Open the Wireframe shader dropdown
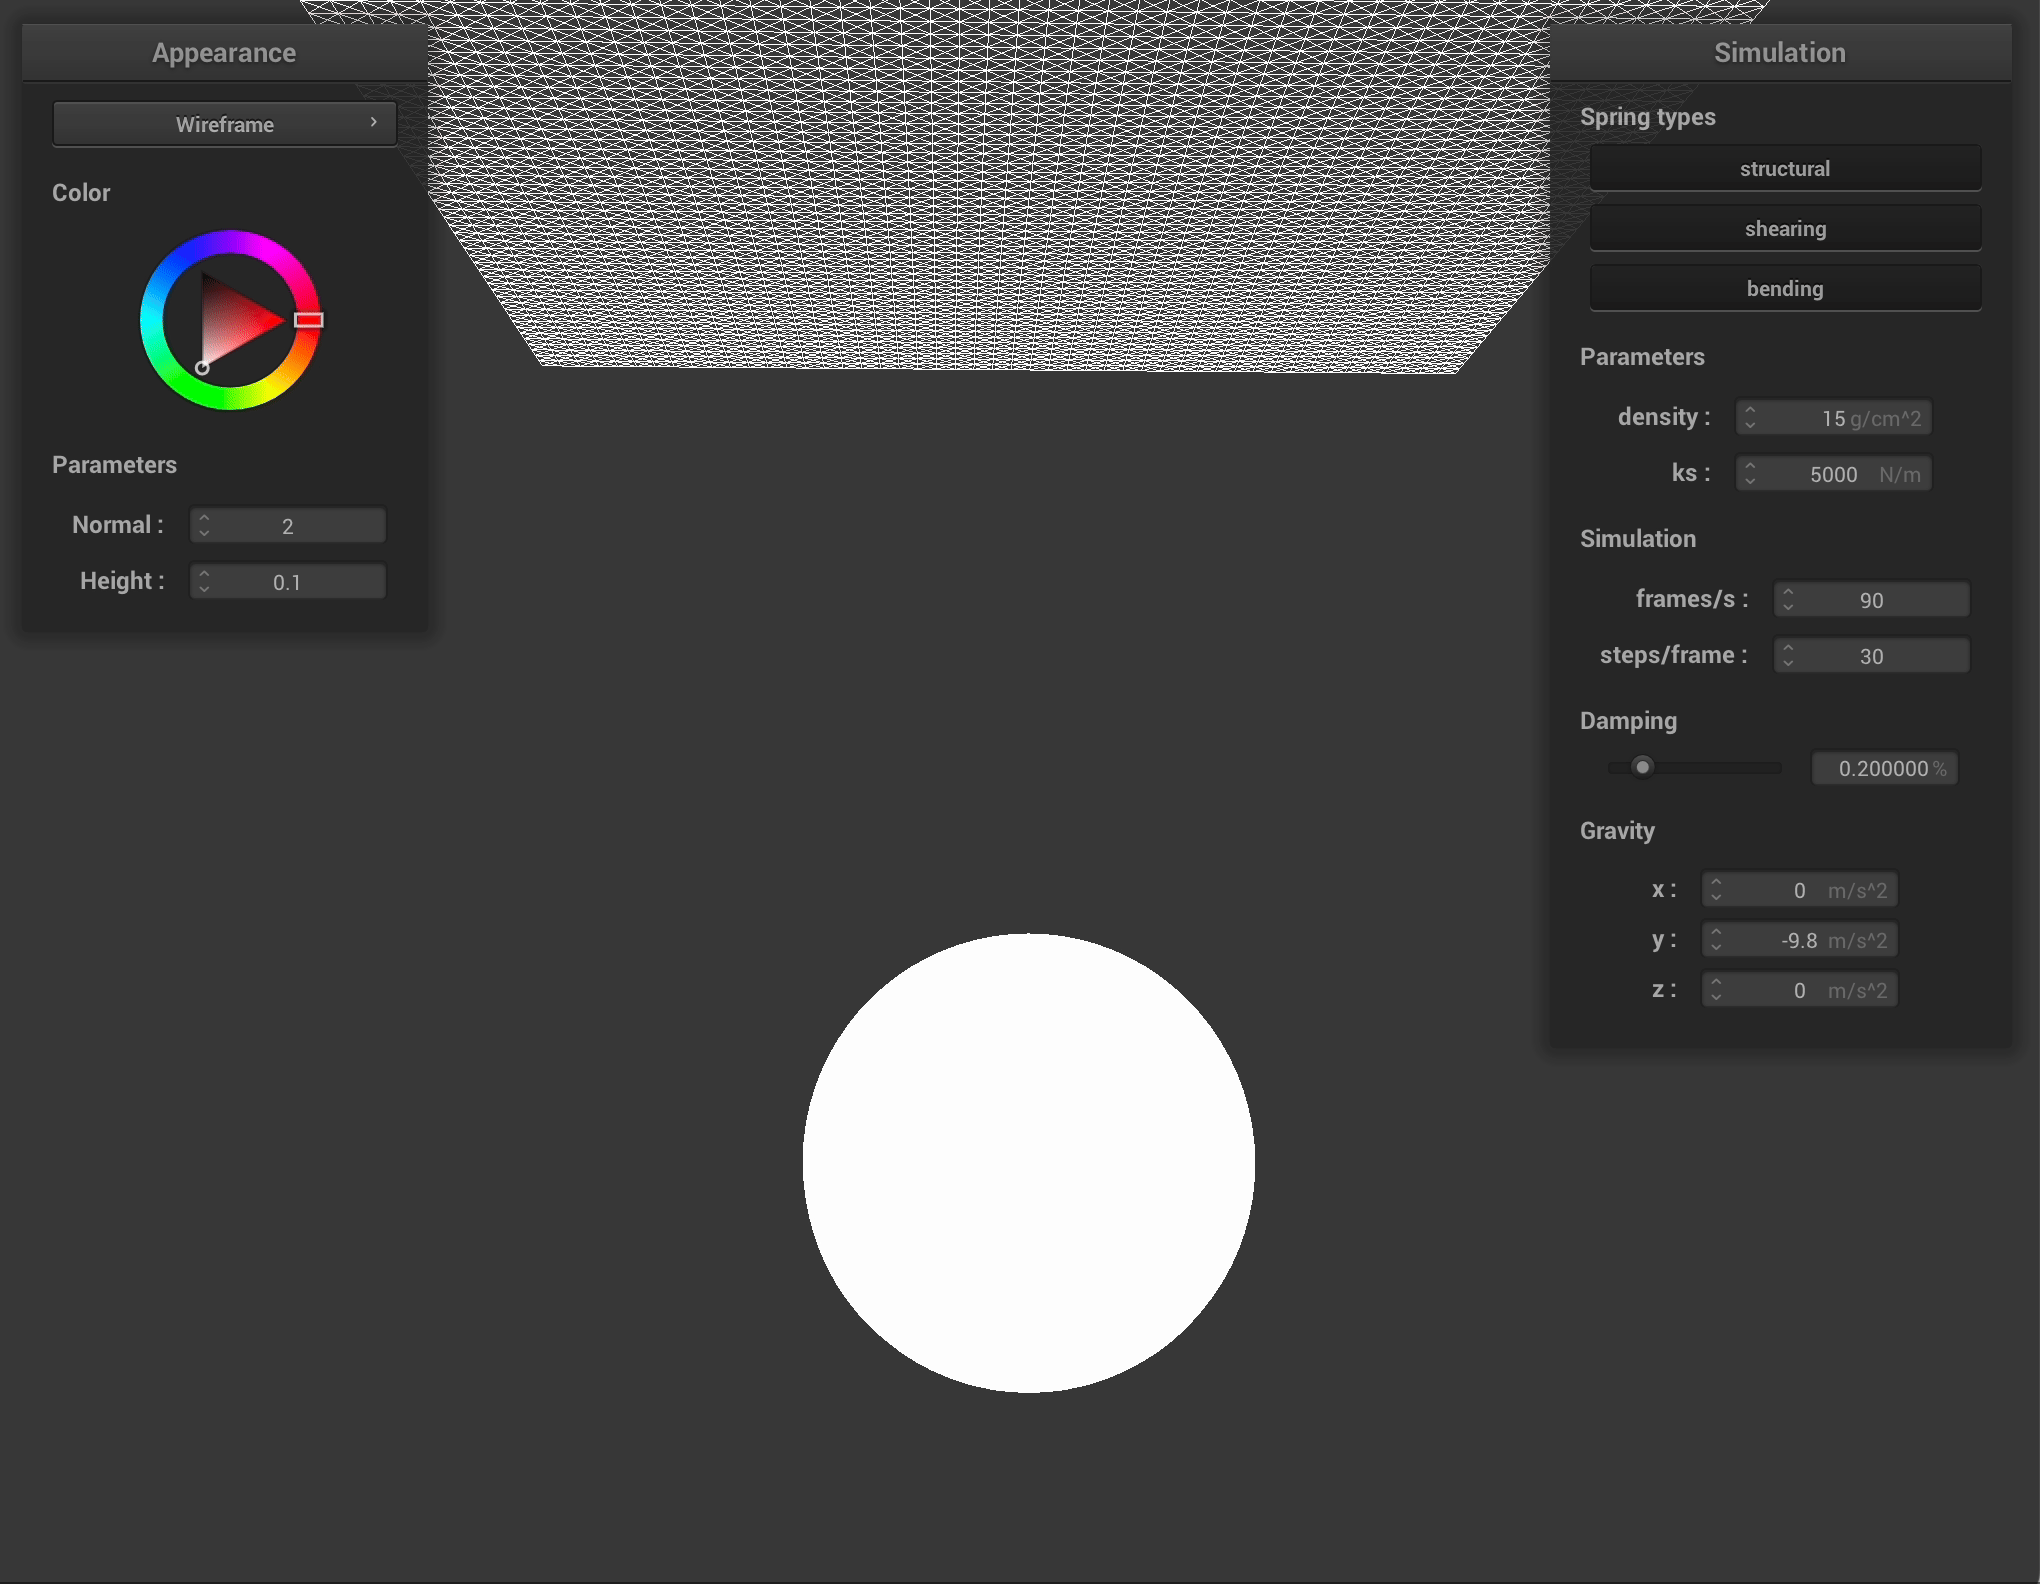The height and width of the screenshot is (1584, 2040). coord(225,124)
